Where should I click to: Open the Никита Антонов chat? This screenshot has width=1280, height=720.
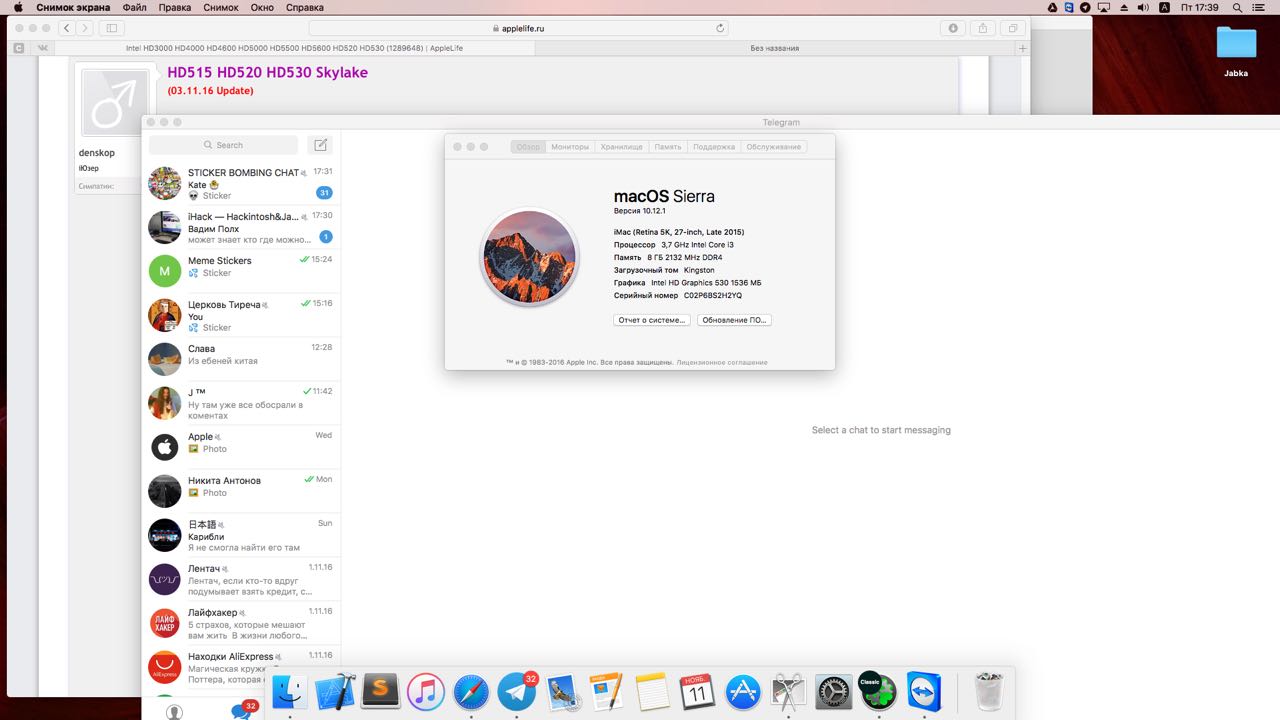tap(241, 491)
